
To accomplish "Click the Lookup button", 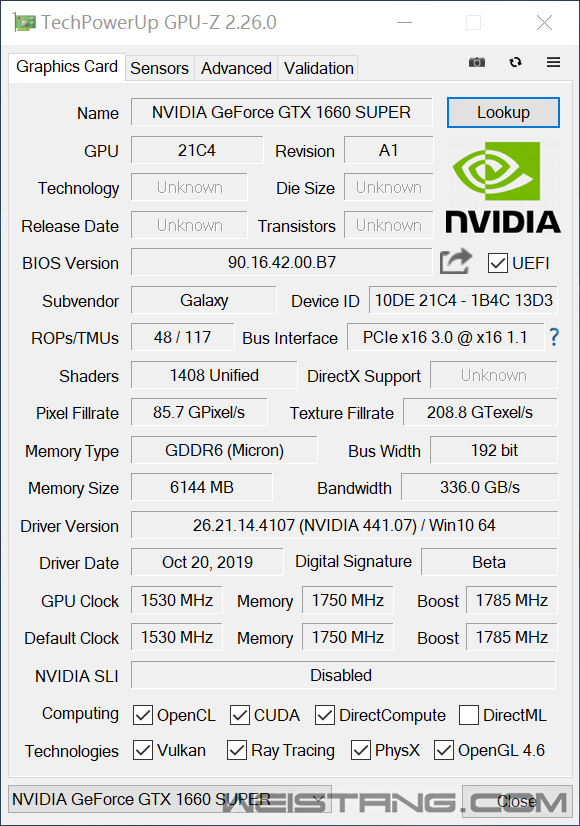I will tap(503, 112).
